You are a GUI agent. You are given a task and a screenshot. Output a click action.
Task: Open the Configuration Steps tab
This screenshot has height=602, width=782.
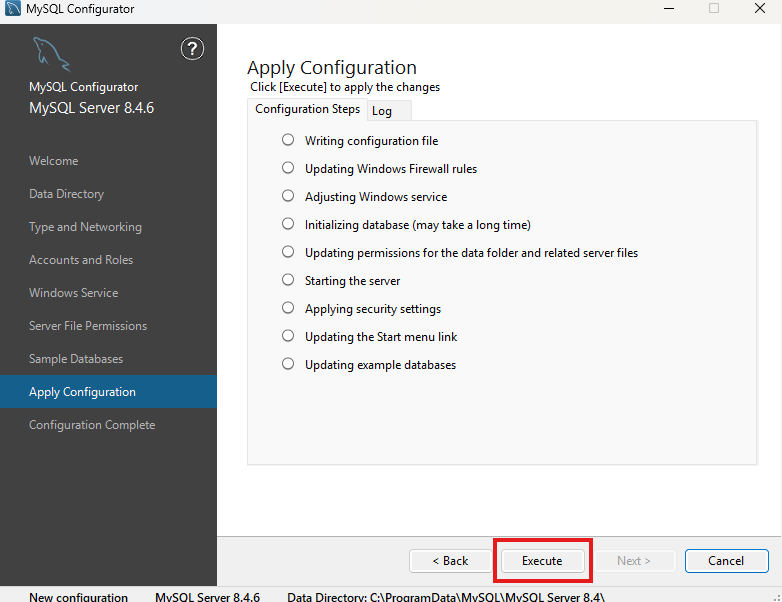[307, 109]
